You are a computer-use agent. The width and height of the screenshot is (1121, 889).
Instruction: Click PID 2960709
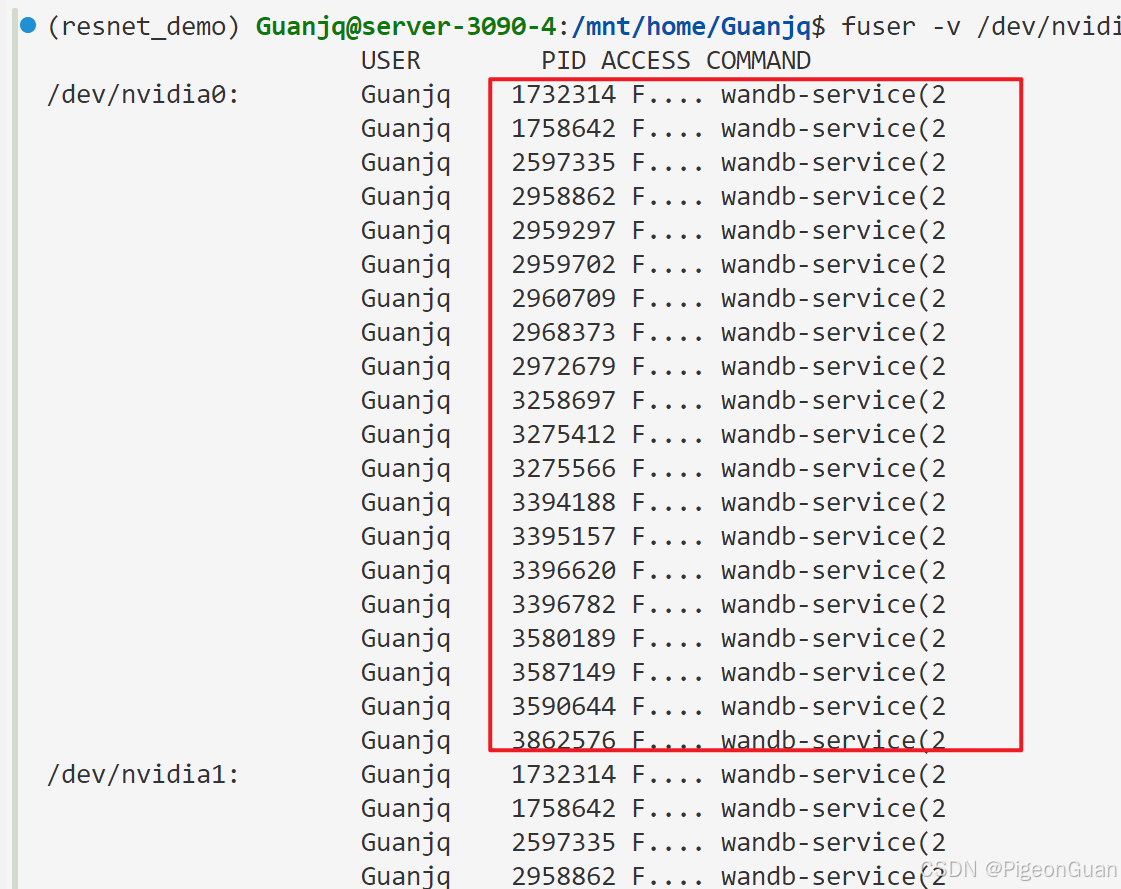(x=563, y=298)
